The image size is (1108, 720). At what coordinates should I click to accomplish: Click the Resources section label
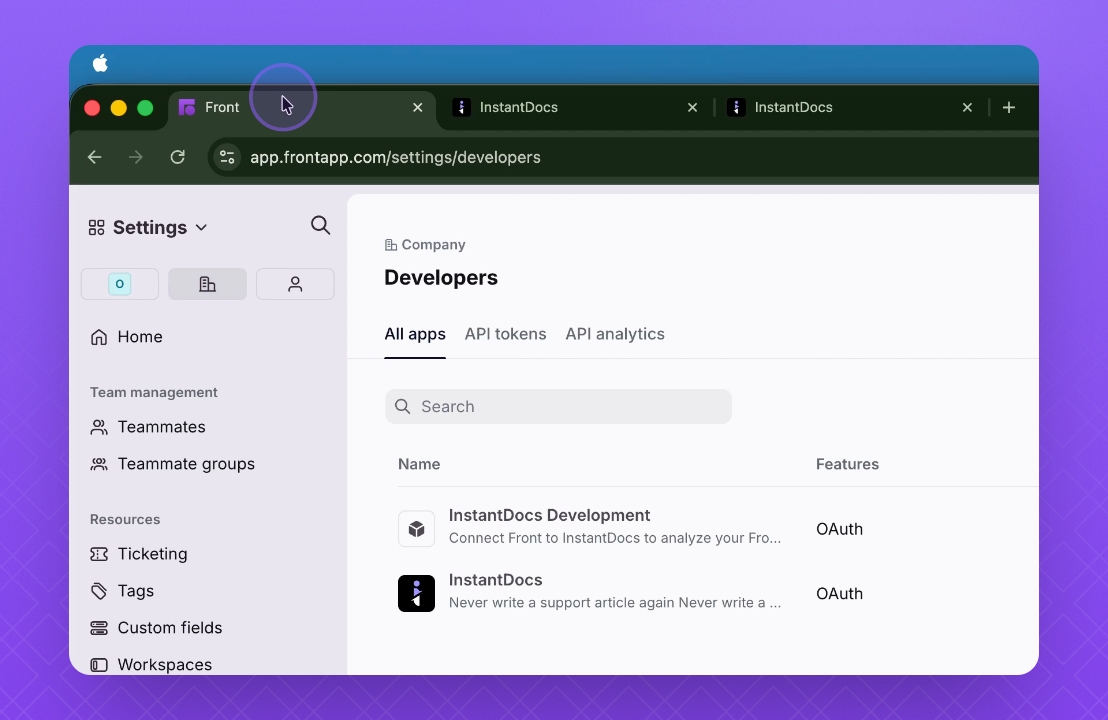click(125, 519)
